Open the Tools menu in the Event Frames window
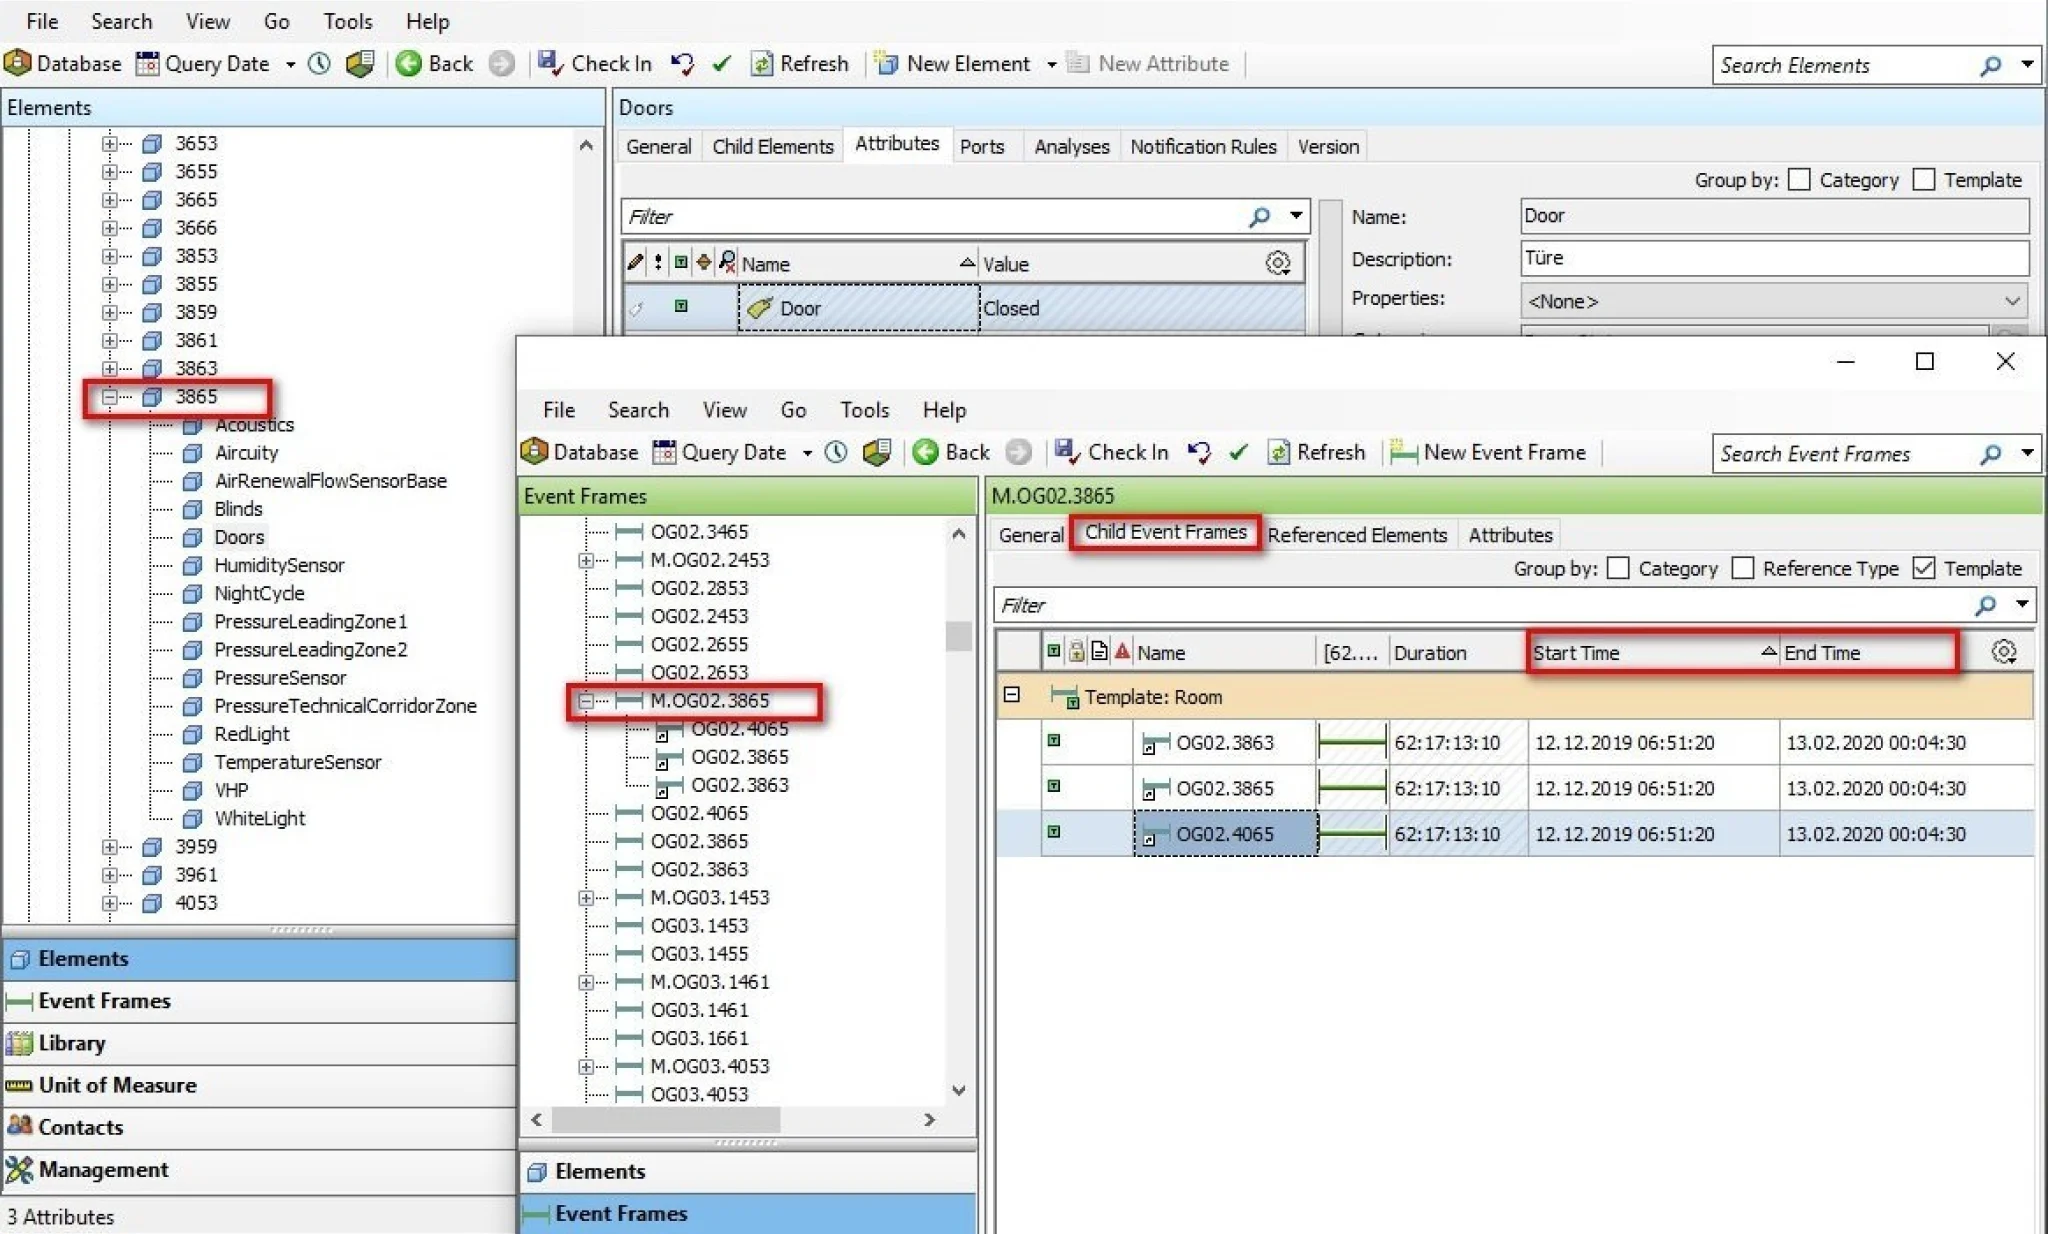This screenshot has height=1234, width=2048. pos(864,409)
